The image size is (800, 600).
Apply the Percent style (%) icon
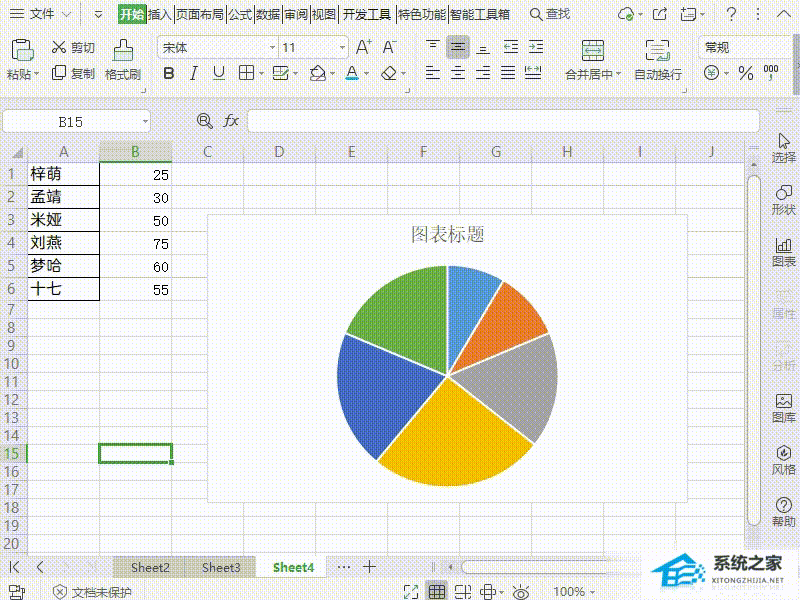(x=745, y=72)
